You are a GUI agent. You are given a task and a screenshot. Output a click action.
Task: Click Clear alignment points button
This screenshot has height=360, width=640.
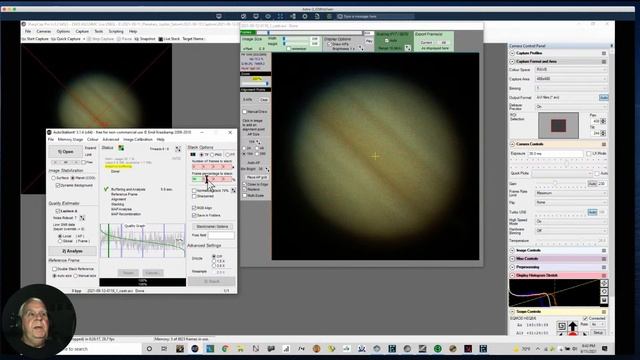(x=264, y=100)
